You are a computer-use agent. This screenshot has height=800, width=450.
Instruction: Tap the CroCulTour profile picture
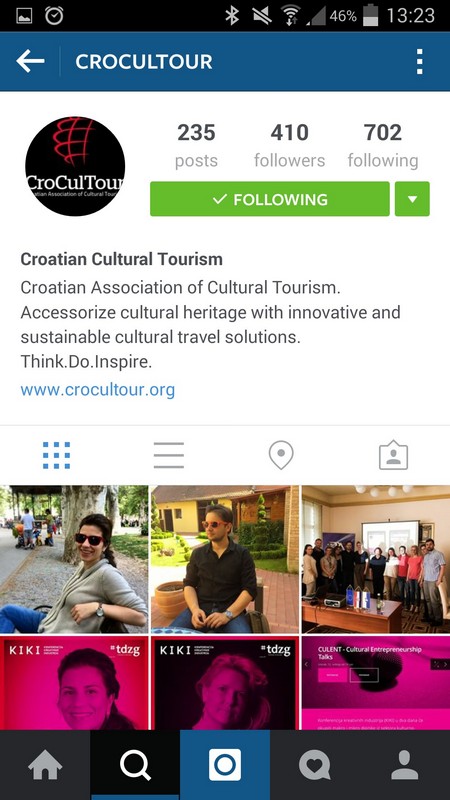75,166
